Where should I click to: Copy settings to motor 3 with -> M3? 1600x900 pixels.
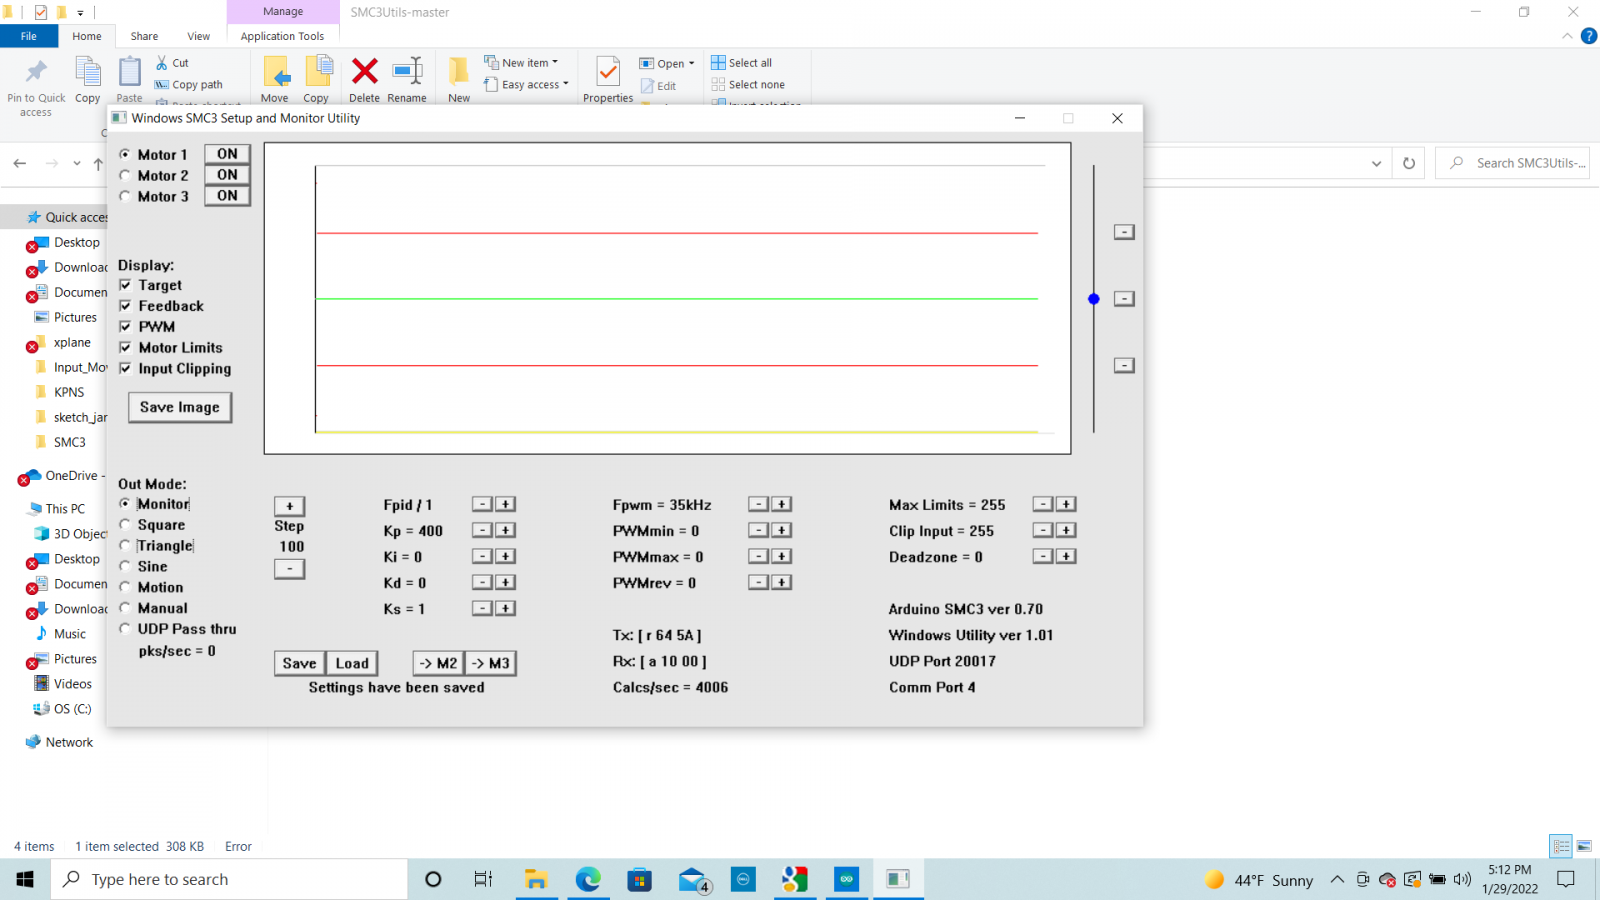tap(491, 663)
